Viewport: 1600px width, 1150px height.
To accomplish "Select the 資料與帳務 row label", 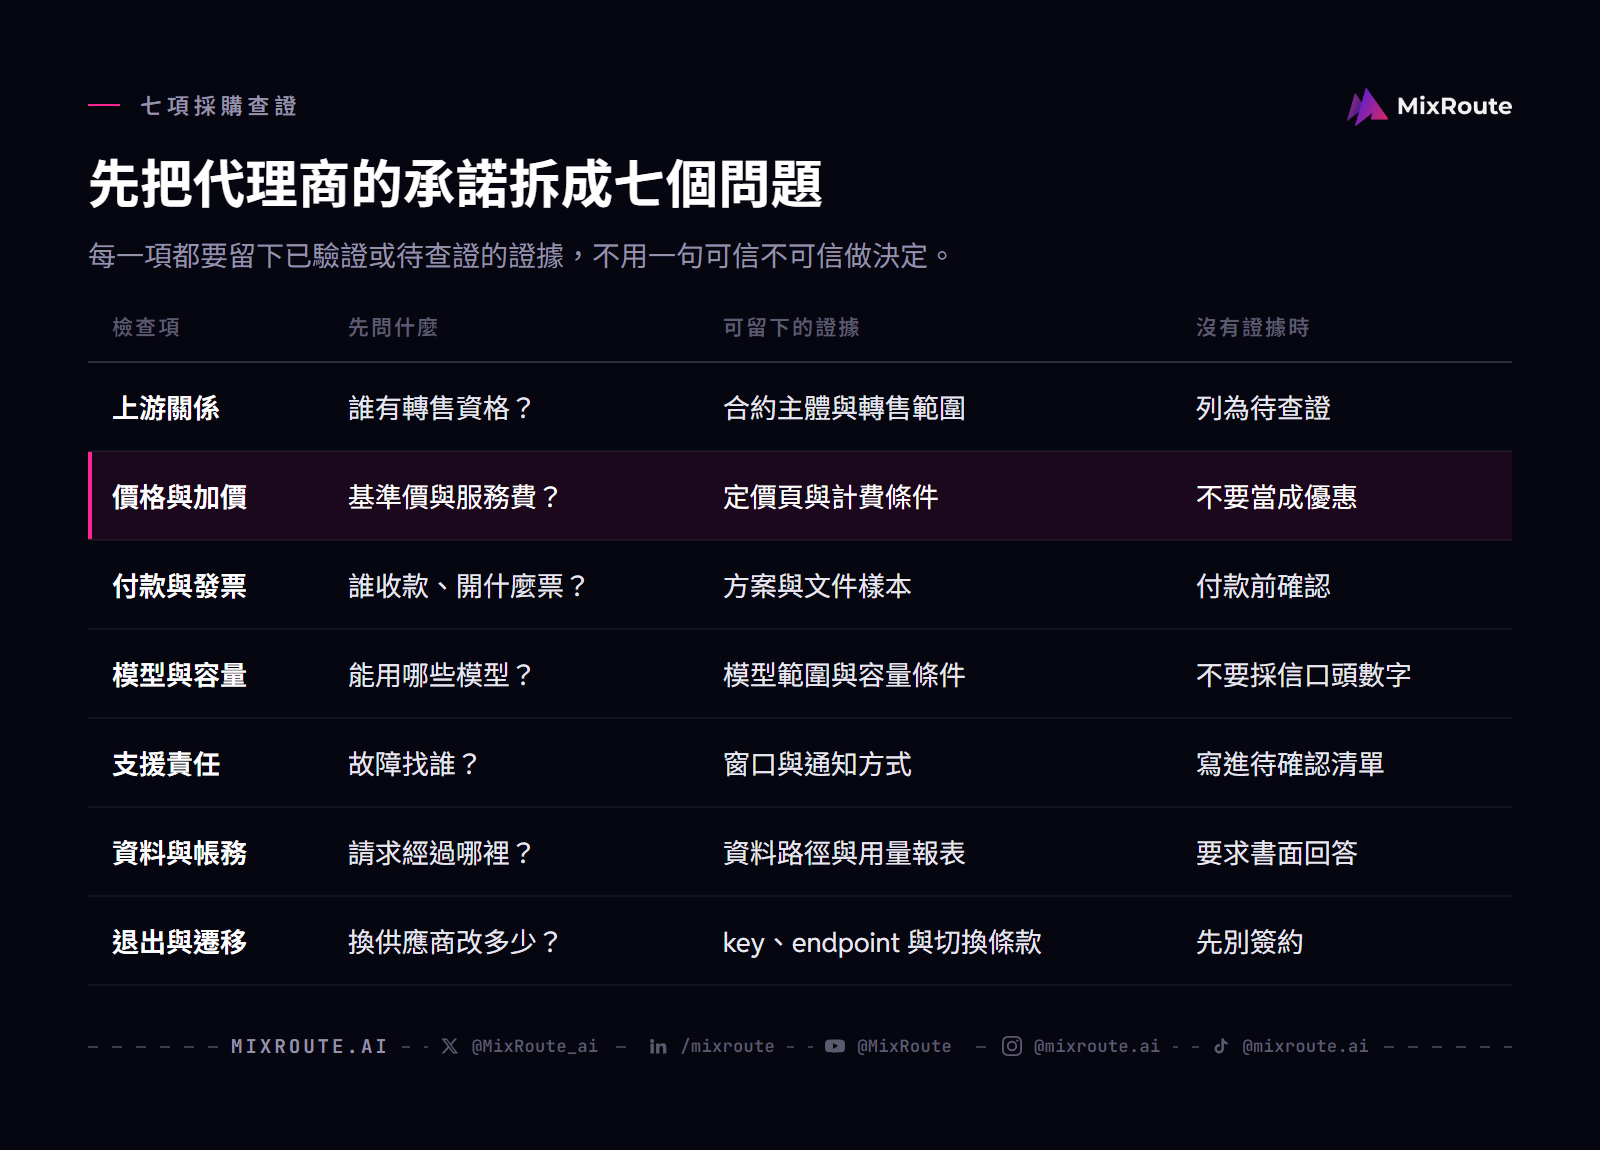I will coord(180,853).
